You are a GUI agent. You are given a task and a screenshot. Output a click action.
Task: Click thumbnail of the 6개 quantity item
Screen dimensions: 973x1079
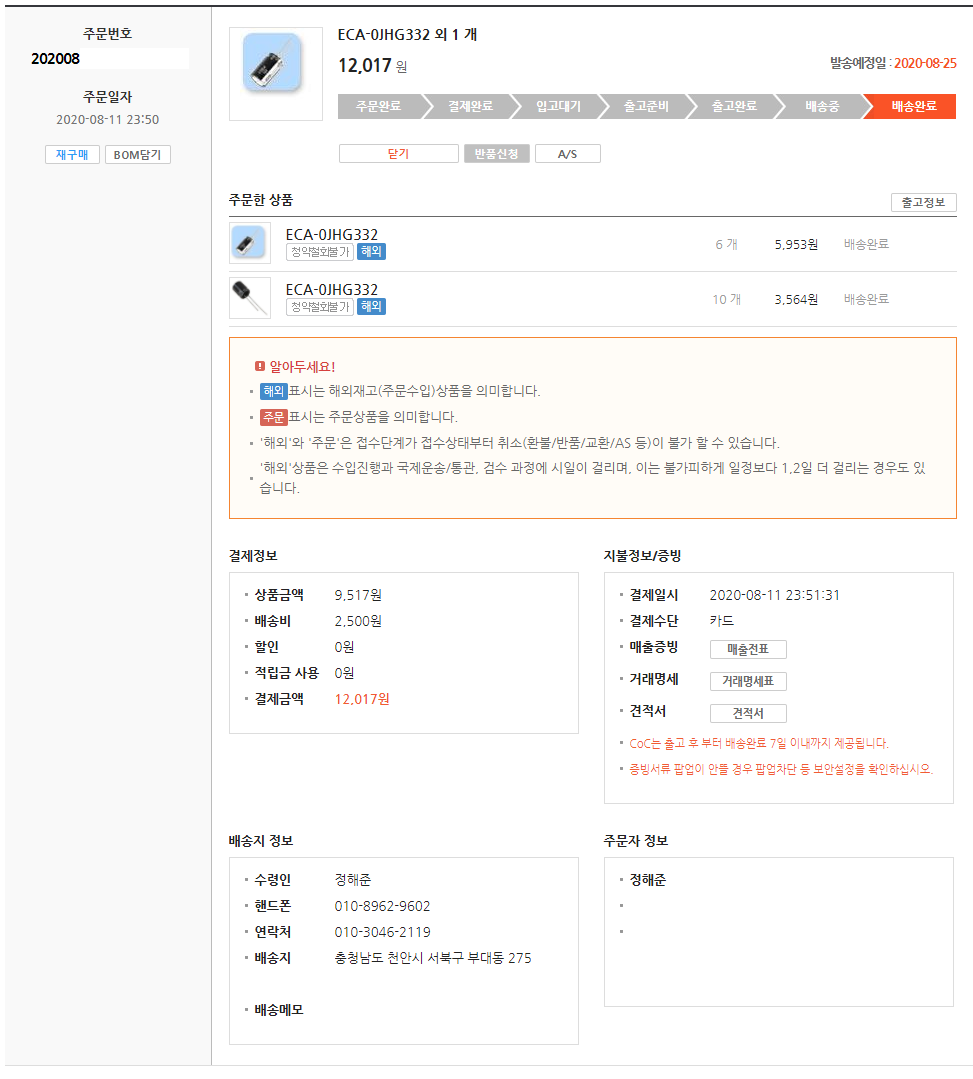click(x=249, y=243)
